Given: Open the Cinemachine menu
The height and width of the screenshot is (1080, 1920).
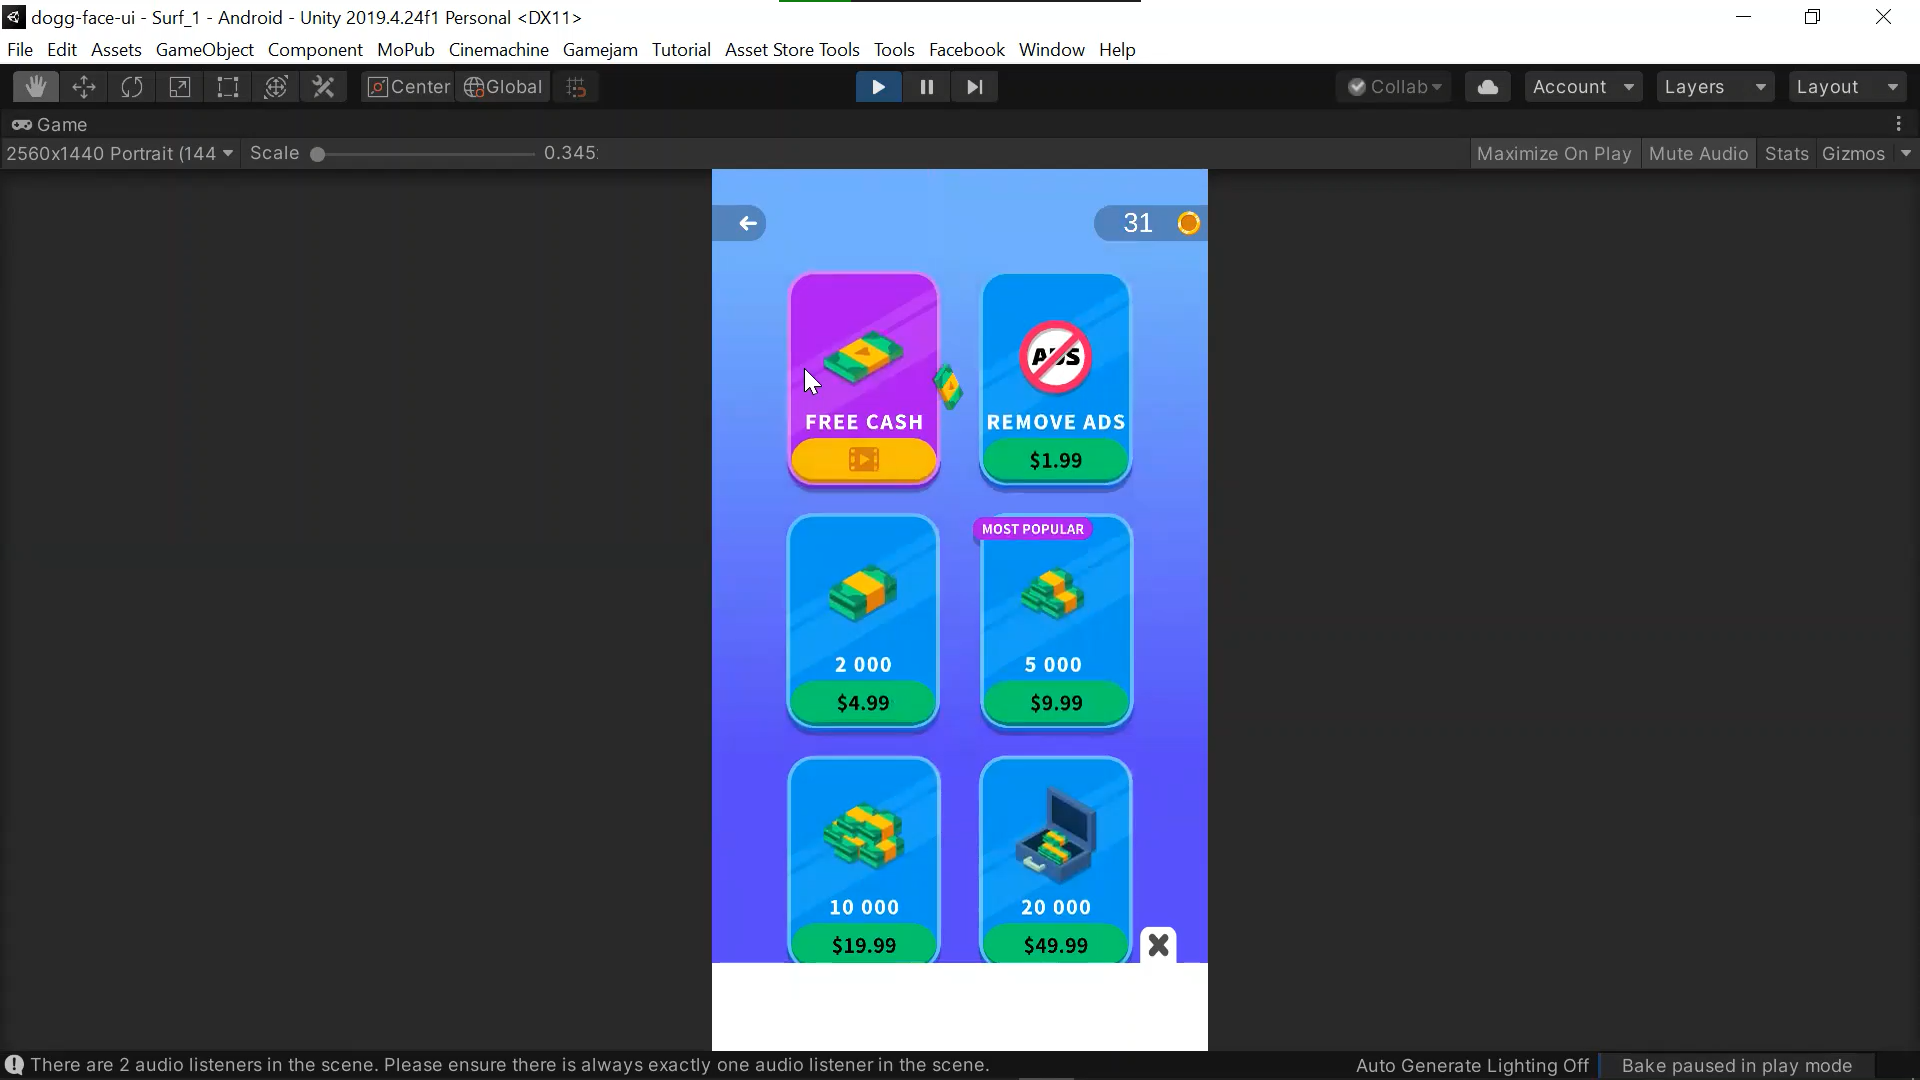Looking at the screenshot, I should coord(498,50).
